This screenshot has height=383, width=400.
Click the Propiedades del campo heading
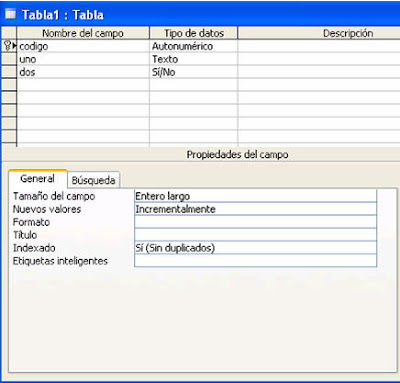pos(237,155)
